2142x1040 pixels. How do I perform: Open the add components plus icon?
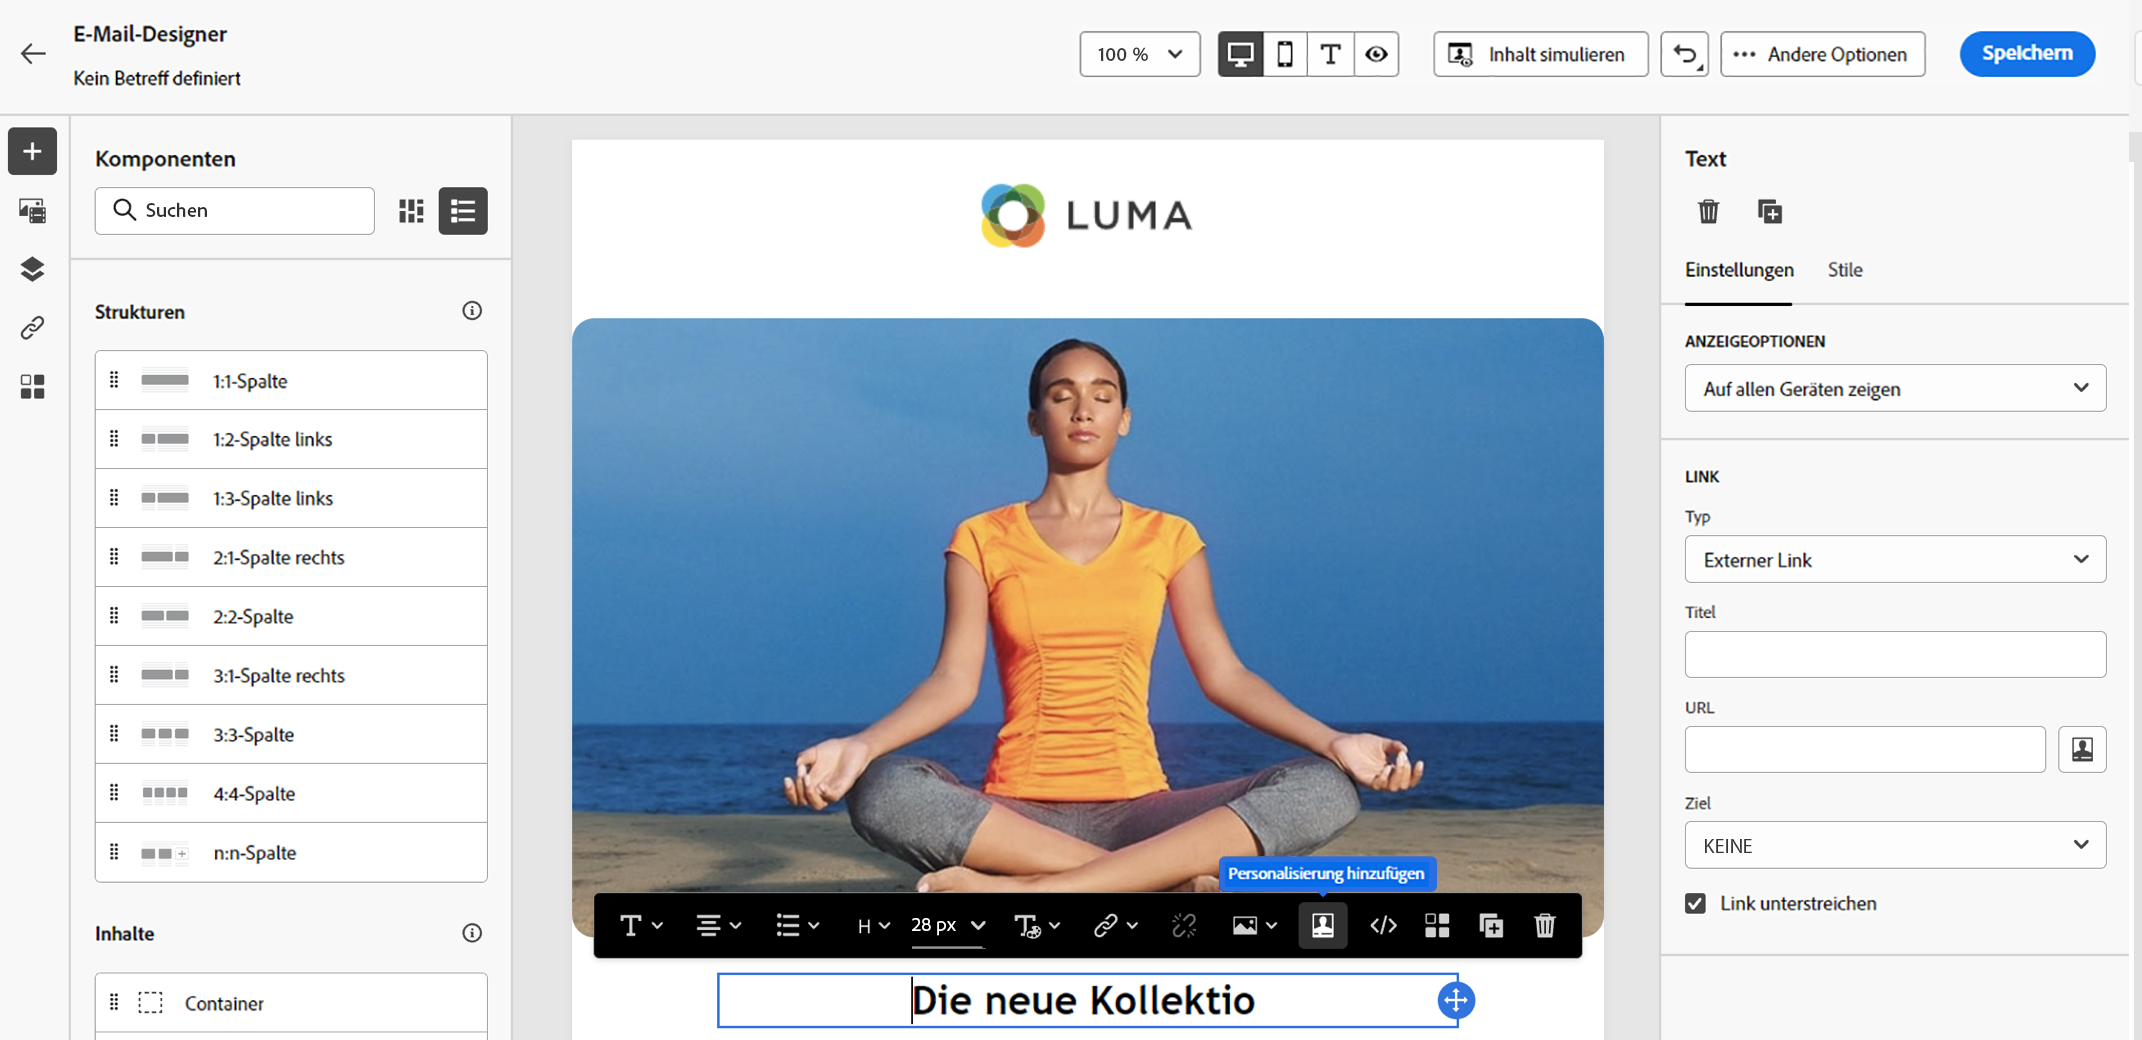[32, 151]
